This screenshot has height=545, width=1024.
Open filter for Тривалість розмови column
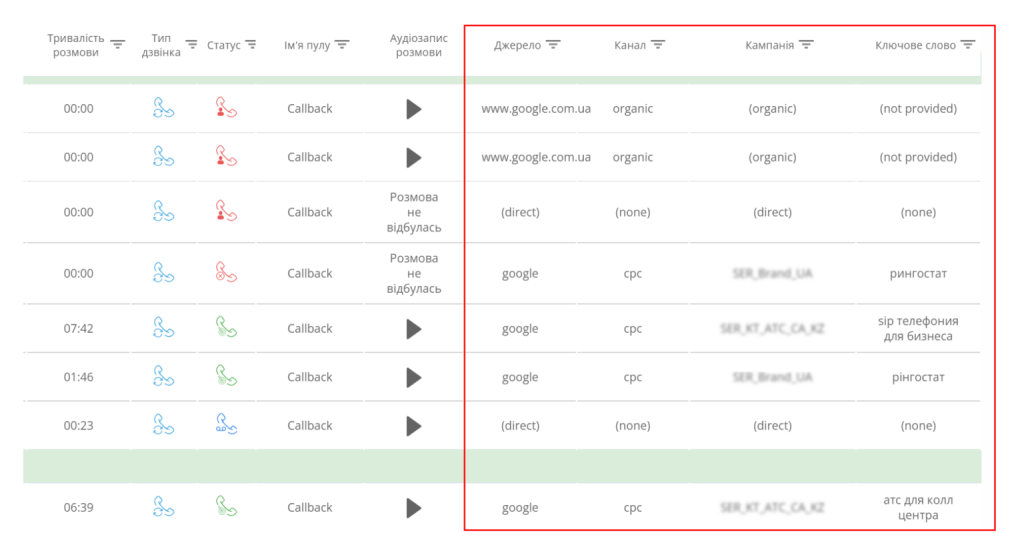pyautogui.click(x=118, y=44)
